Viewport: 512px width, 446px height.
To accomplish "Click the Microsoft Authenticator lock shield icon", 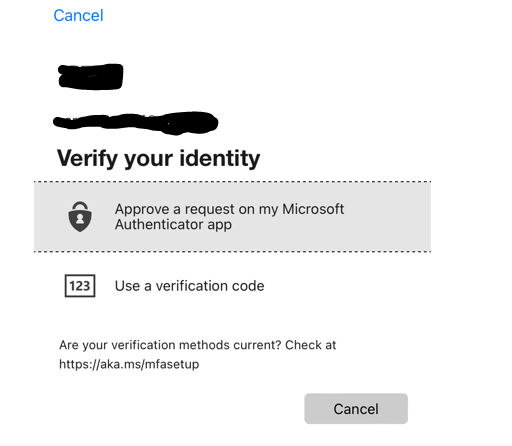I will tap(80, 217).
